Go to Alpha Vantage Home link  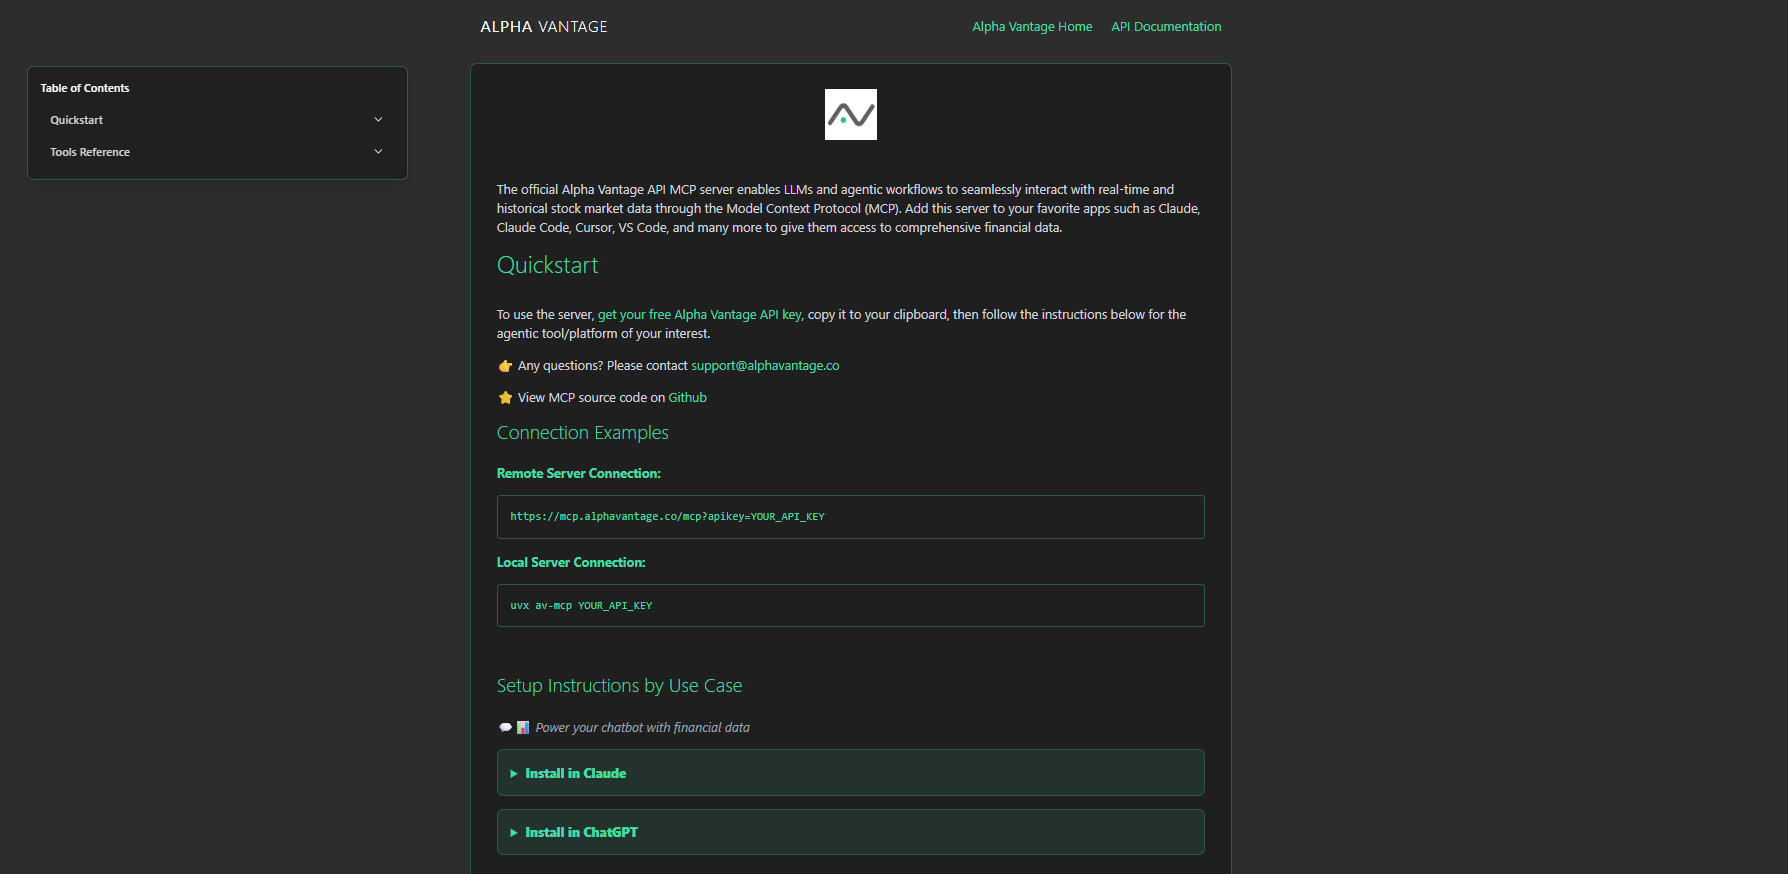[x=1032, y=27]
